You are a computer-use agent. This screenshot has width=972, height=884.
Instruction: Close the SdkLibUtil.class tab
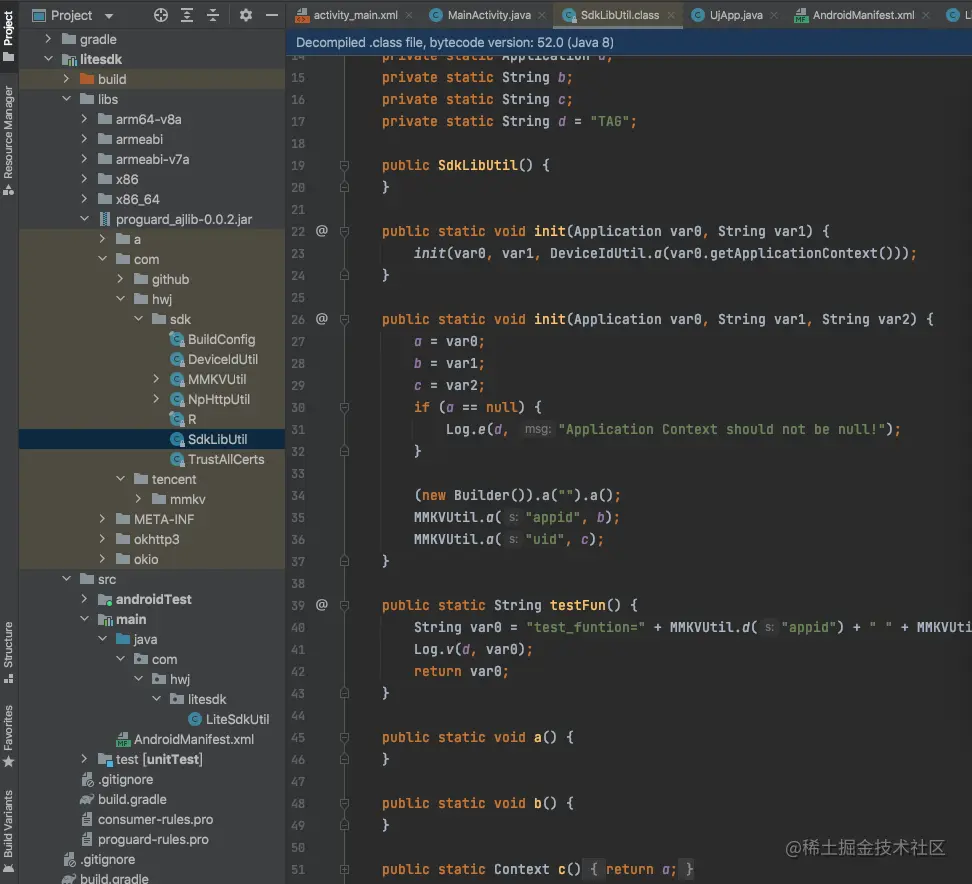(671, 15)
